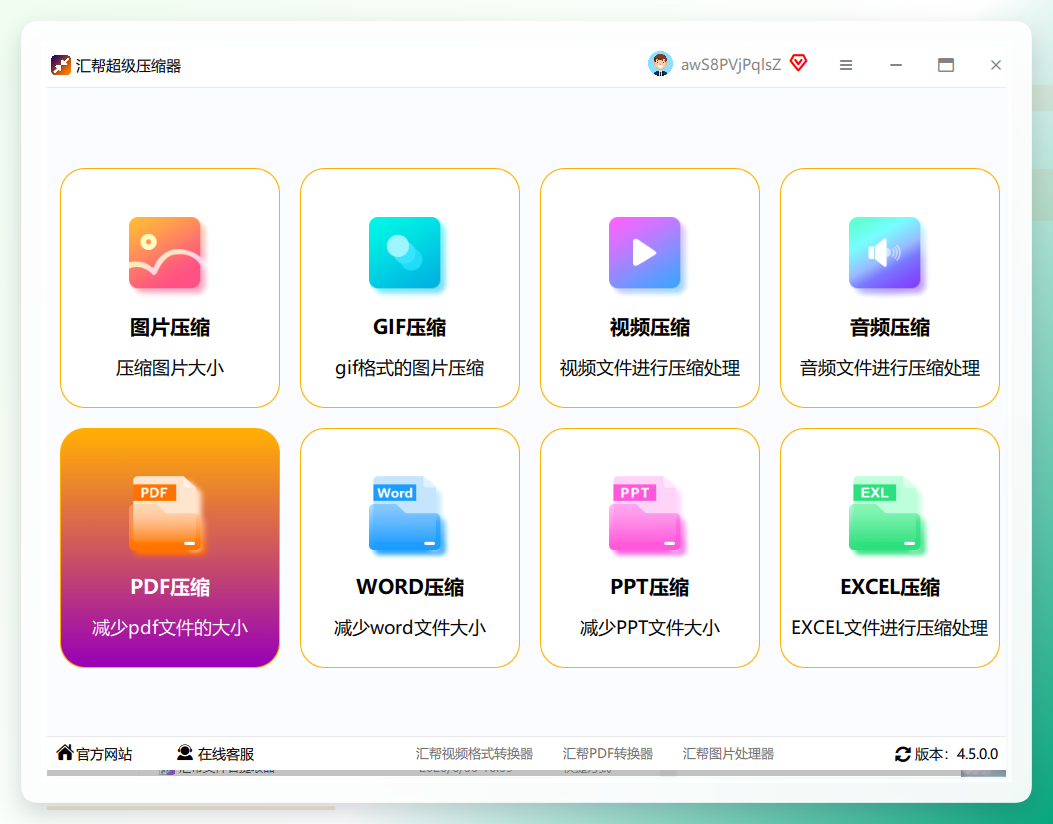Click the house icon beside 官方网站
The image size is (1053, 824).
(64, 752)
